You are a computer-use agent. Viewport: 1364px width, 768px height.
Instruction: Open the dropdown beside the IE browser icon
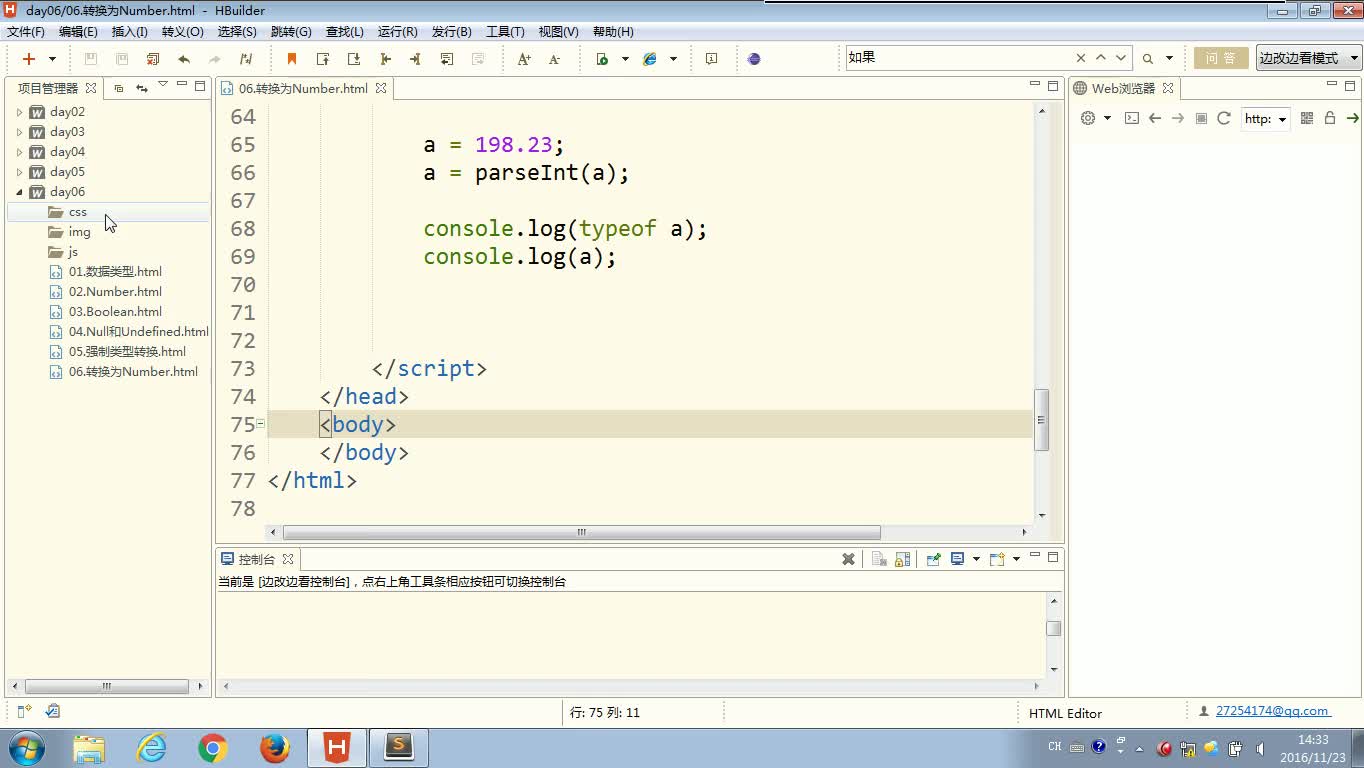(x=673, y=60)
